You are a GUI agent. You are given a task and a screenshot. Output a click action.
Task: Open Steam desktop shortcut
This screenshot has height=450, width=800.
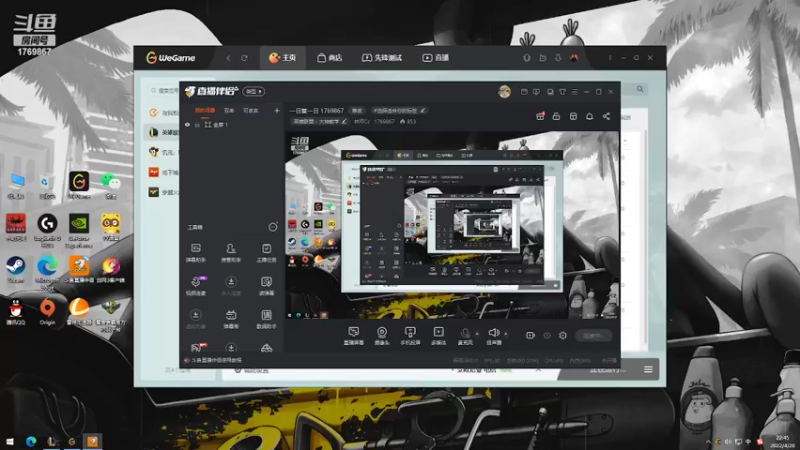pyautogui.click(x=15, y=270)
